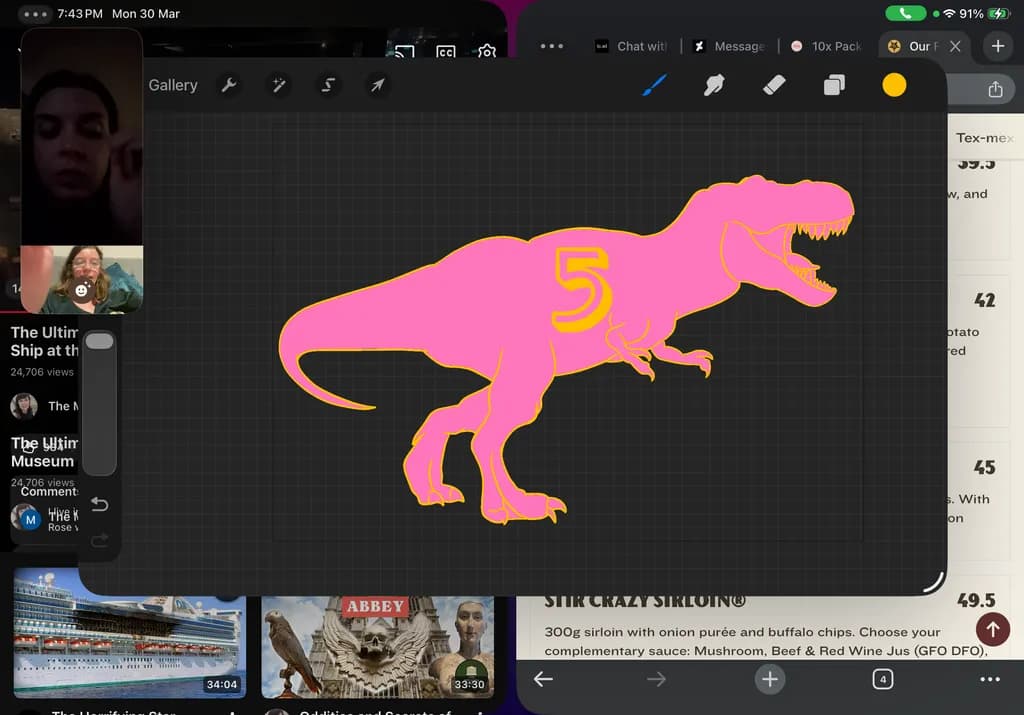Open the call reactions smiley button
The image size is (1024, 715).
pyautogui.click(x=82, y=289)
